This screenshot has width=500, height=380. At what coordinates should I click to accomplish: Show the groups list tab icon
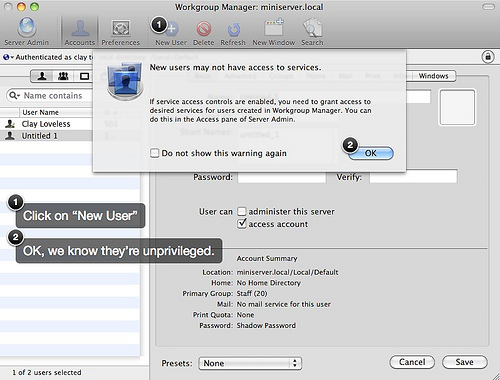pyautogui.click(x=63, y=76)
